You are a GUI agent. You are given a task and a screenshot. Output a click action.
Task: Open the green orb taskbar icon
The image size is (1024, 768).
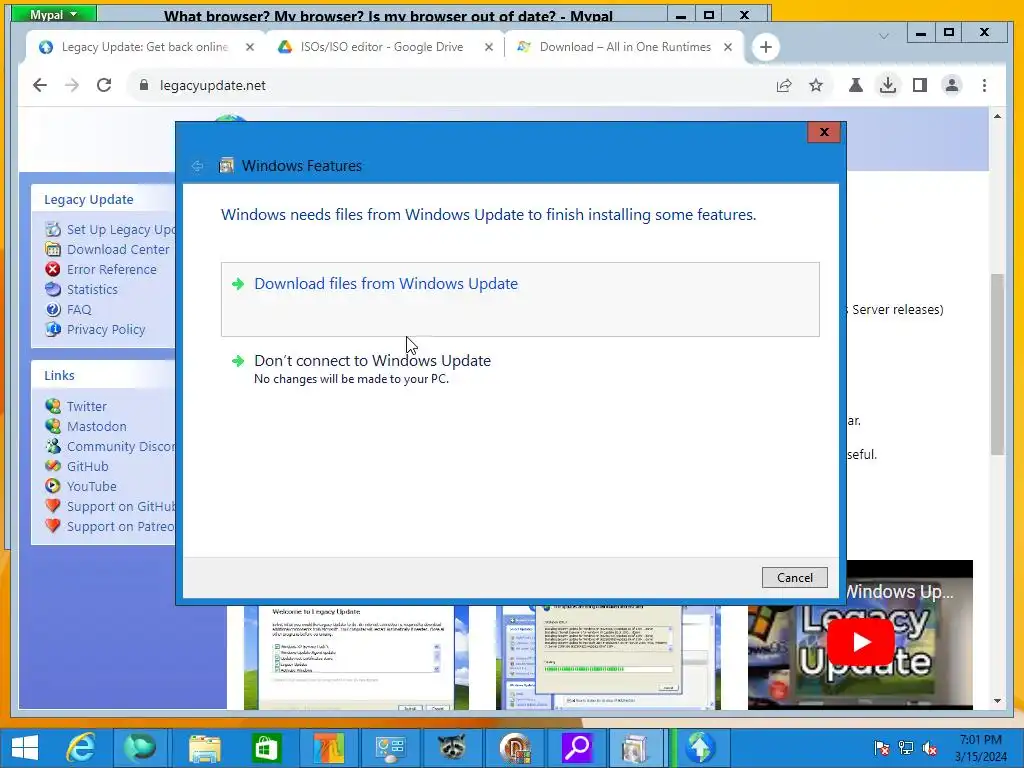140,748
